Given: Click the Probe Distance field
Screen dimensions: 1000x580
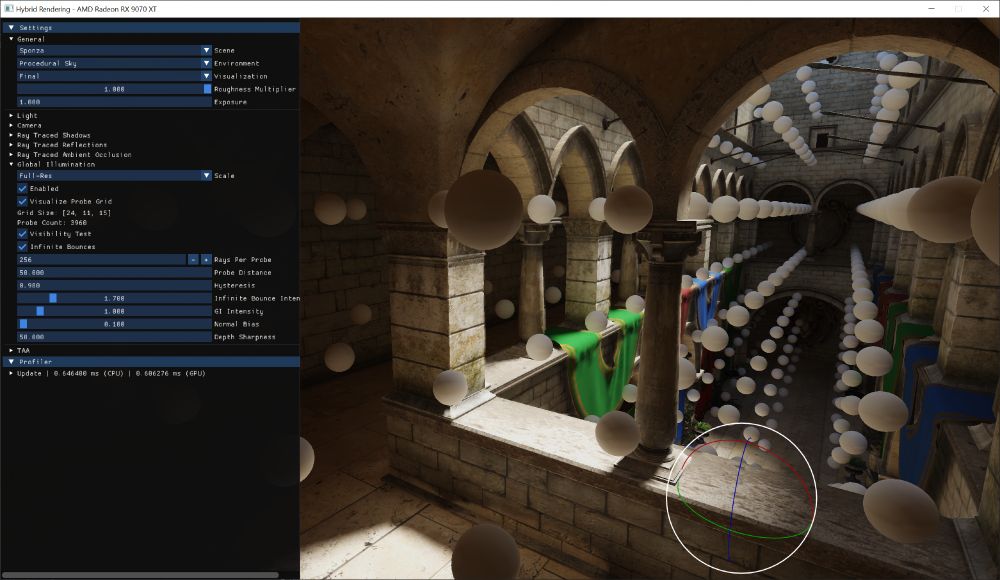Looking at the screenshot, I should click(114, 272).
